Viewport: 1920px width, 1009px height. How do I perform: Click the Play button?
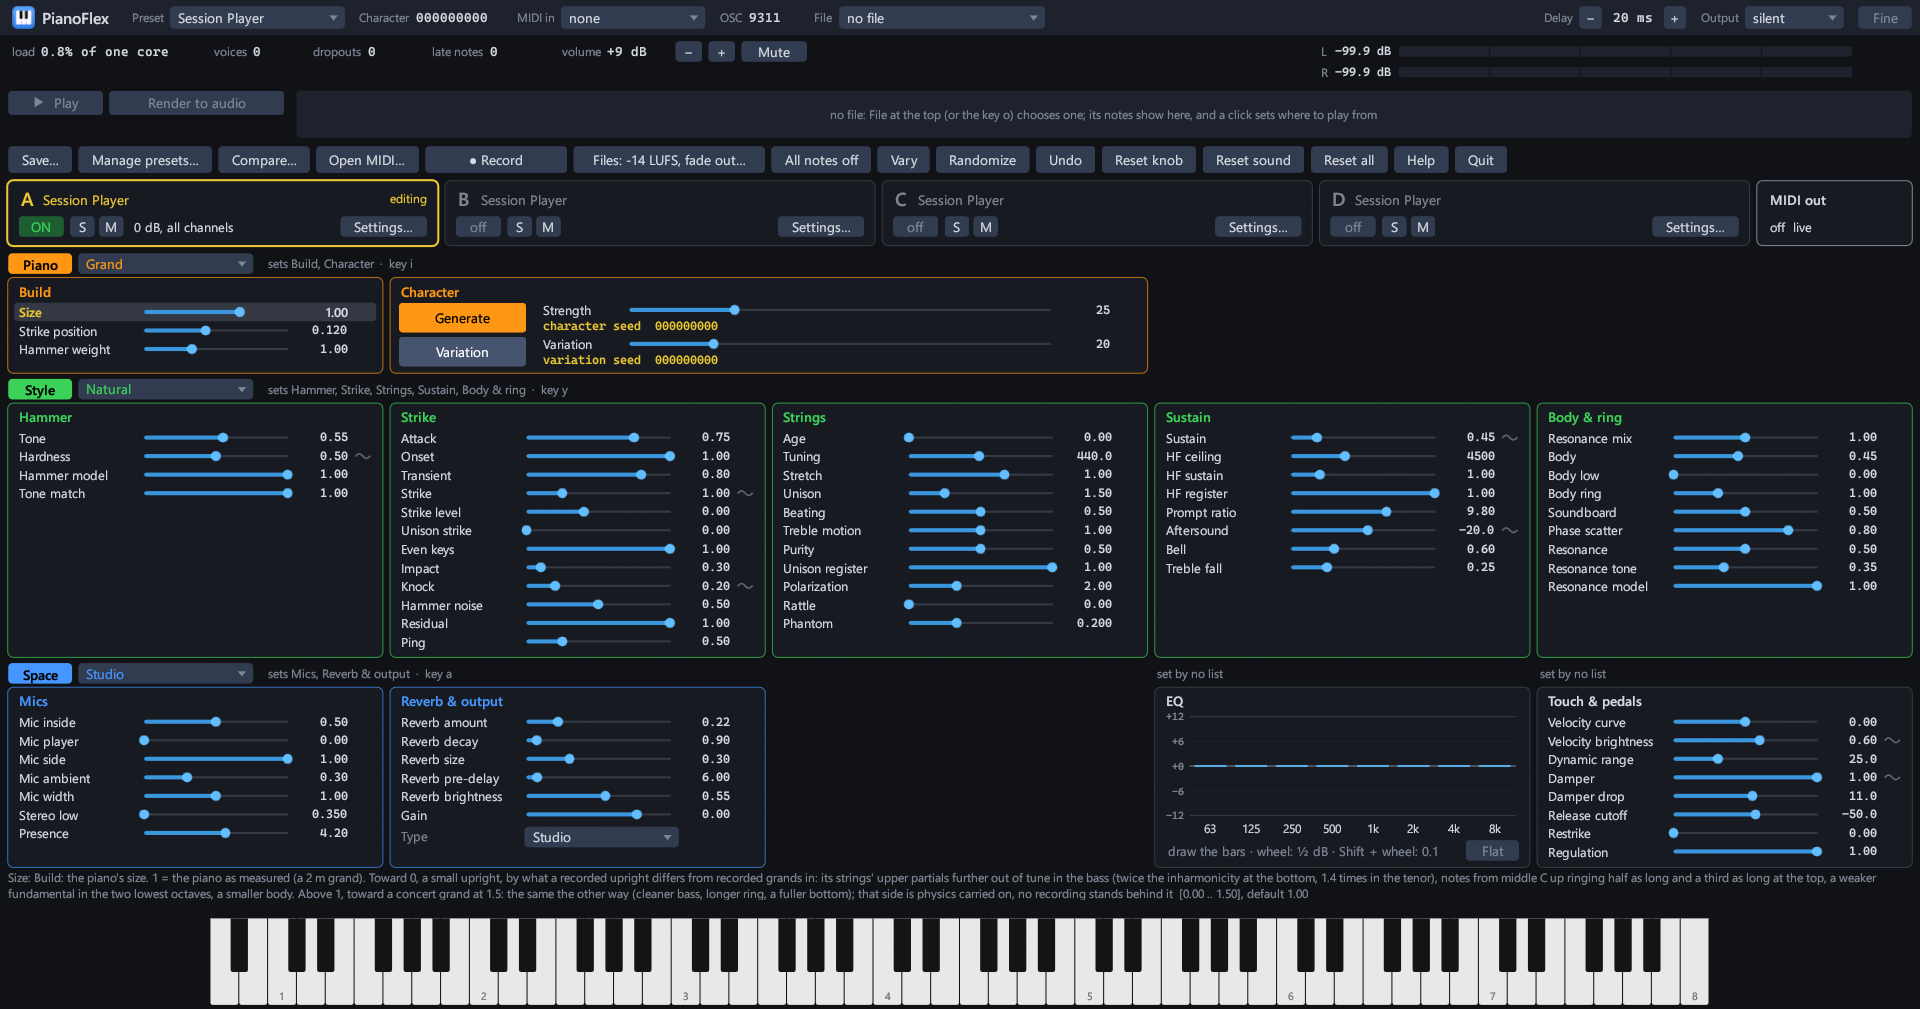(55, 103)
